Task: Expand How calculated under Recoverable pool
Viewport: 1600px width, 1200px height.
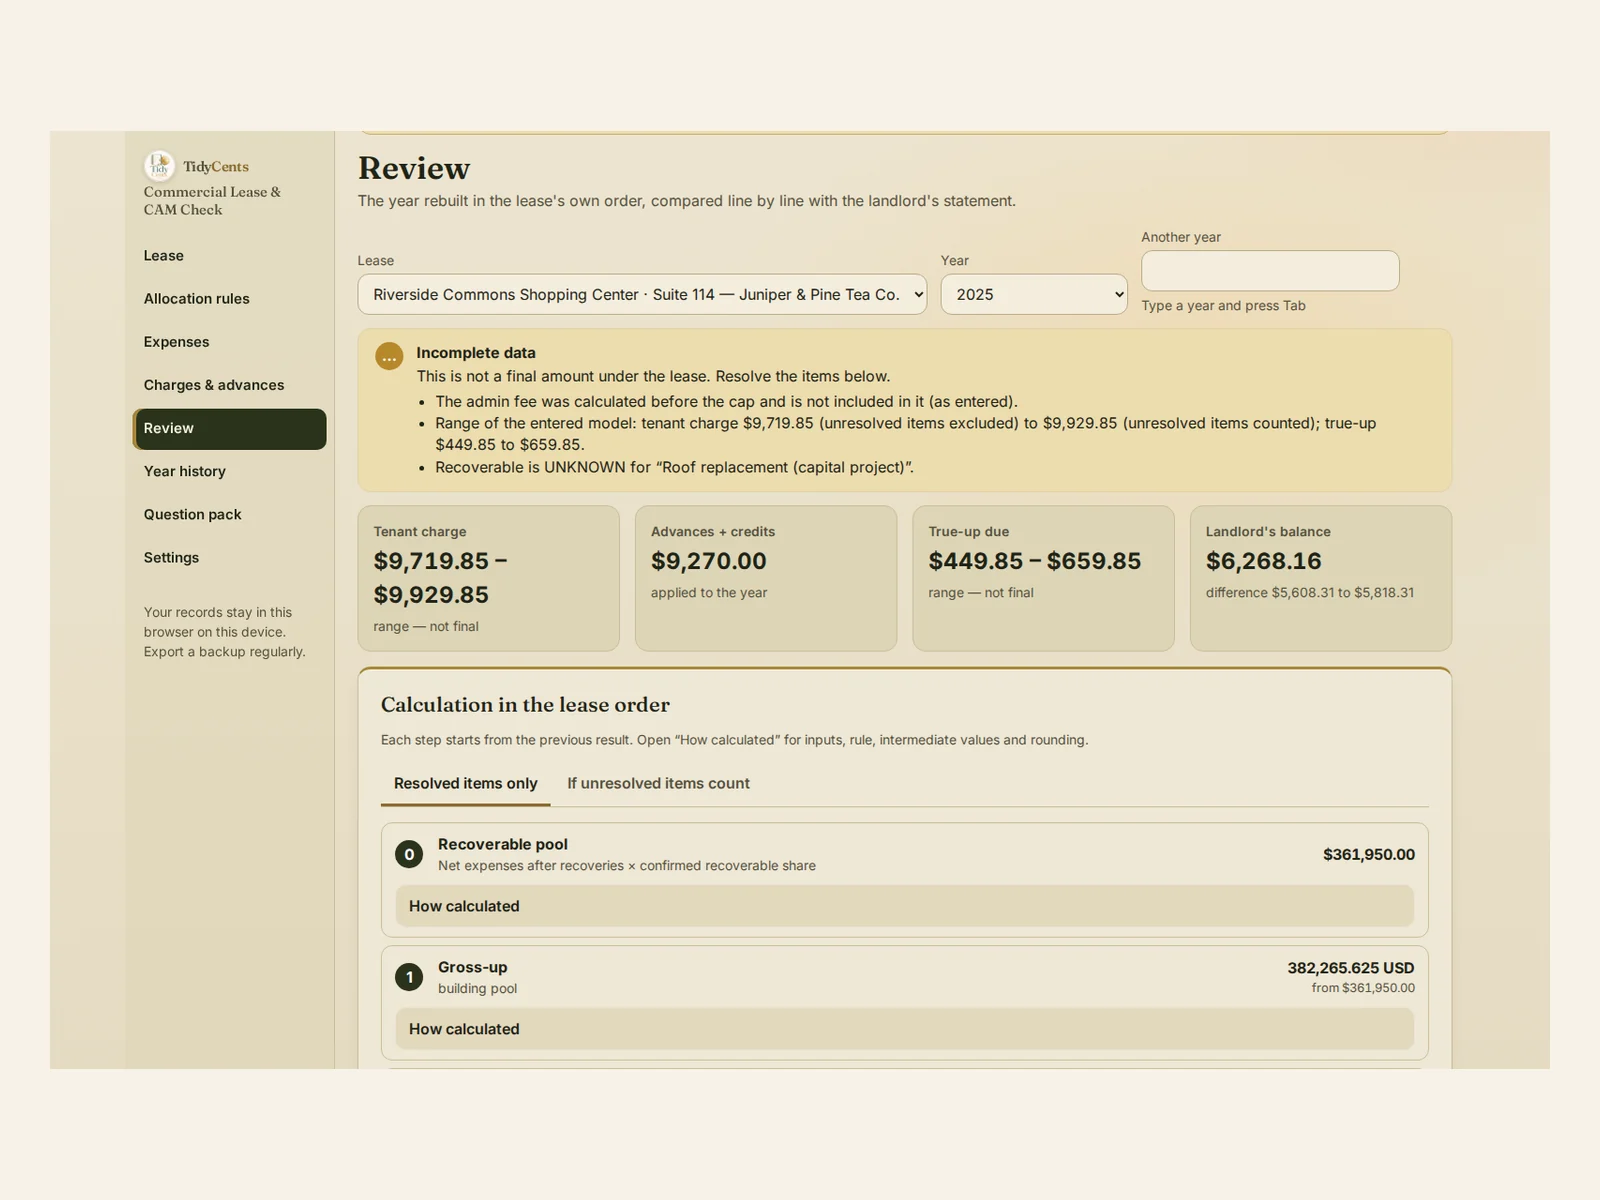Action: pos(905,906)
